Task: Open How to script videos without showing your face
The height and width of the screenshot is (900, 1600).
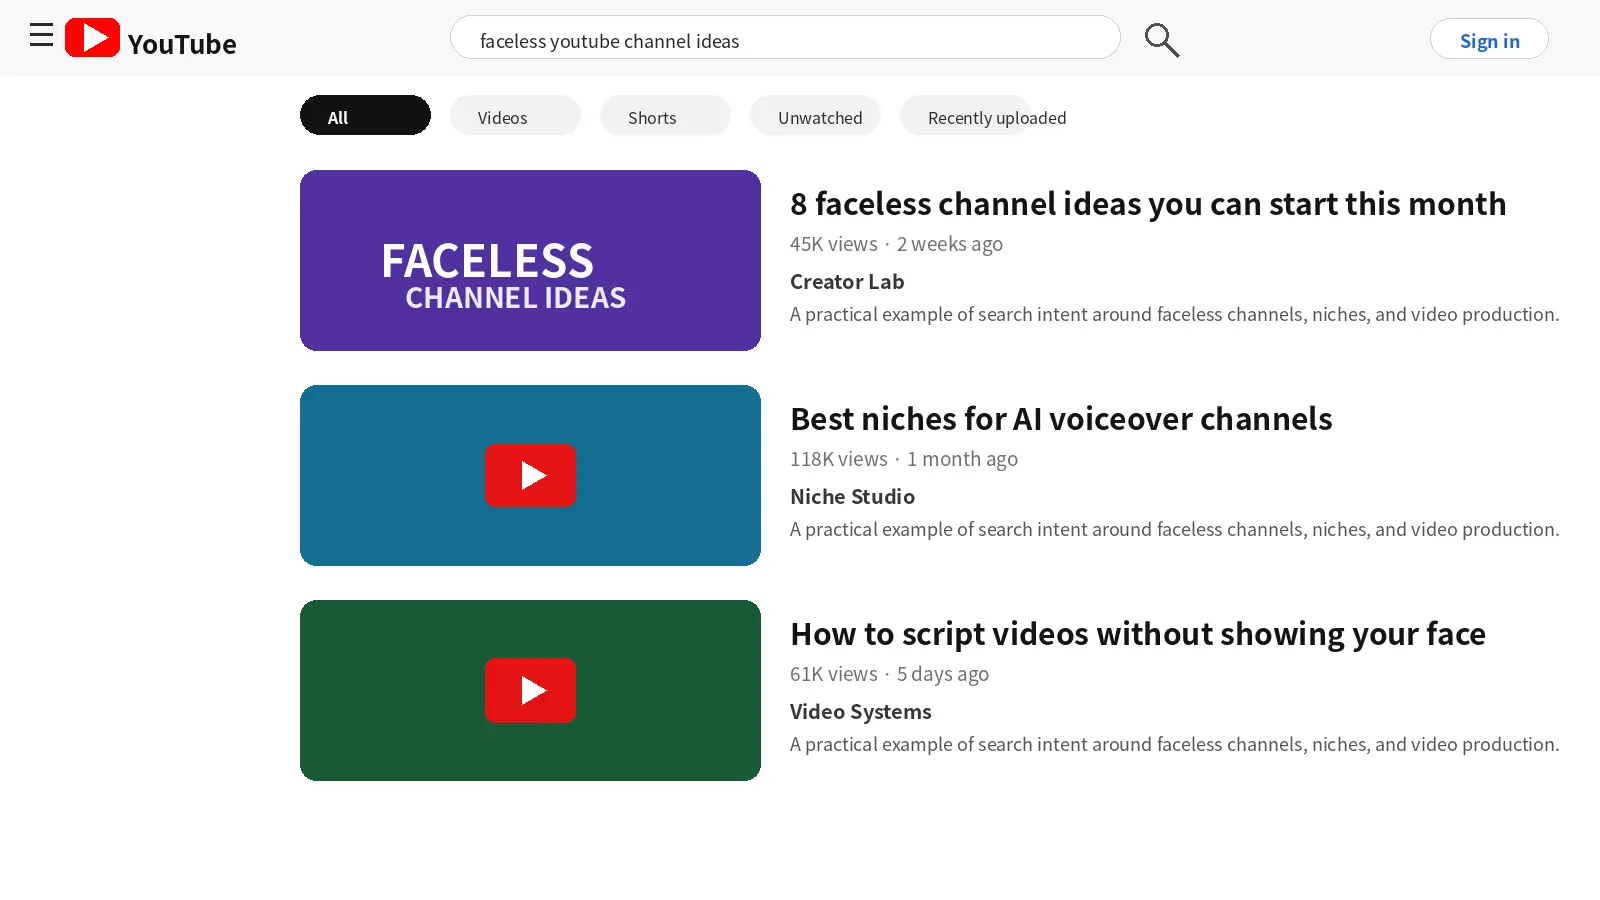Action: [1138, 634]
